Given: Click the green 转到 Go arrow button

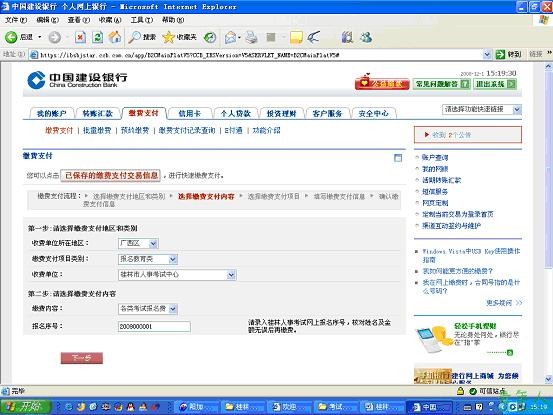Looking at the screenshot, I should tap(508, 54).
